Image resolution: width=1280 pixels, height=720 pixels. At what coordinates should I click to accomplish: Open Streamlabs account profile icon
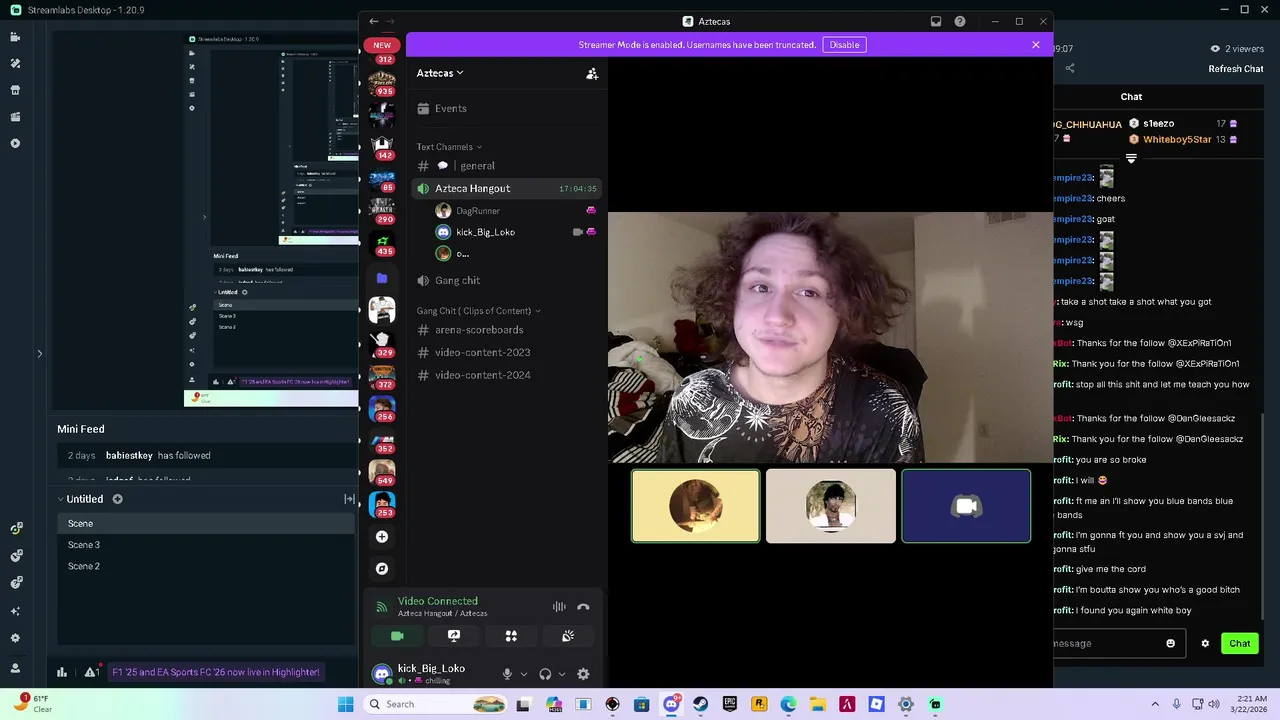click(15, 667)
